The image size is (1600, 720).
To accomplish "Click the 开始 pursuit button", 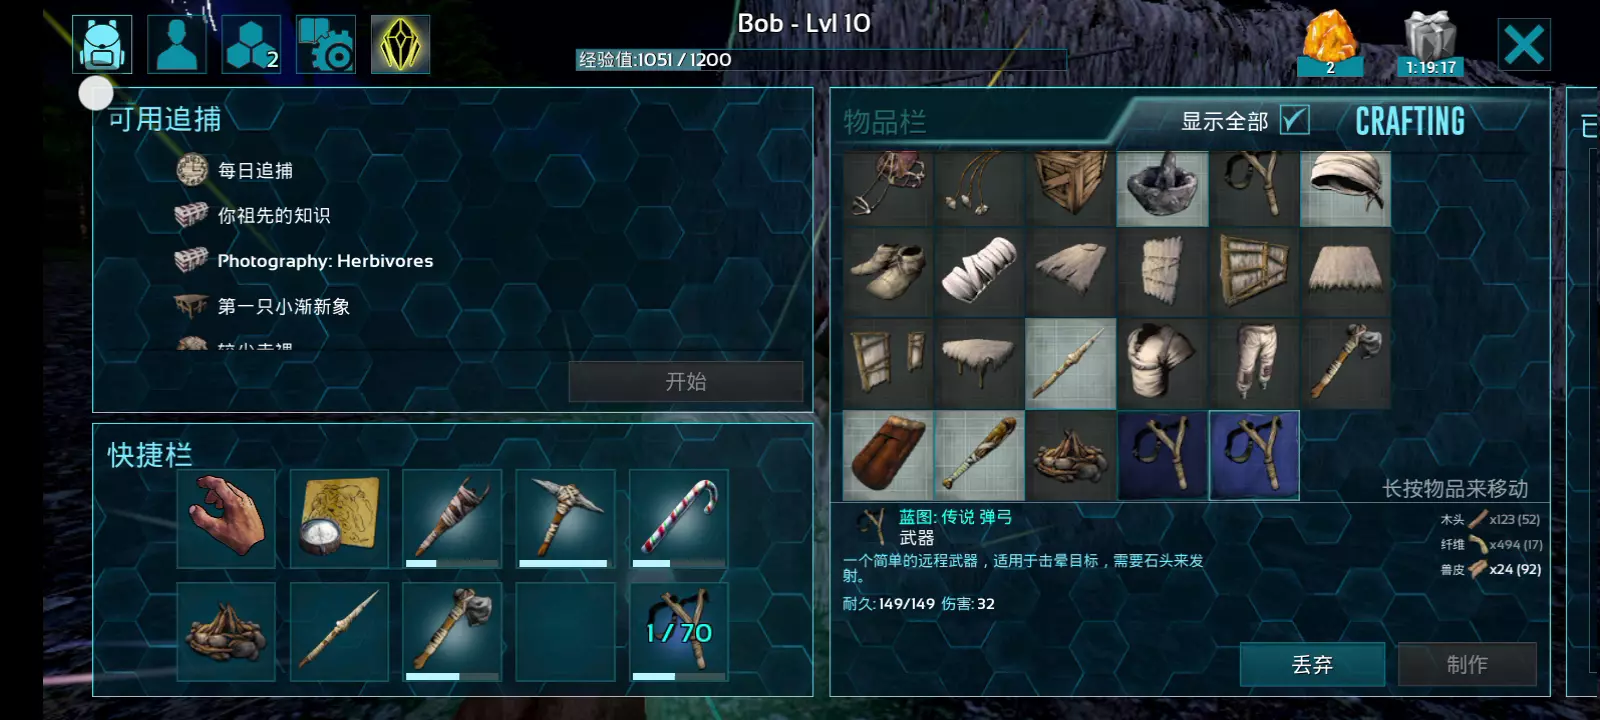I will click(x=686, y=381).
